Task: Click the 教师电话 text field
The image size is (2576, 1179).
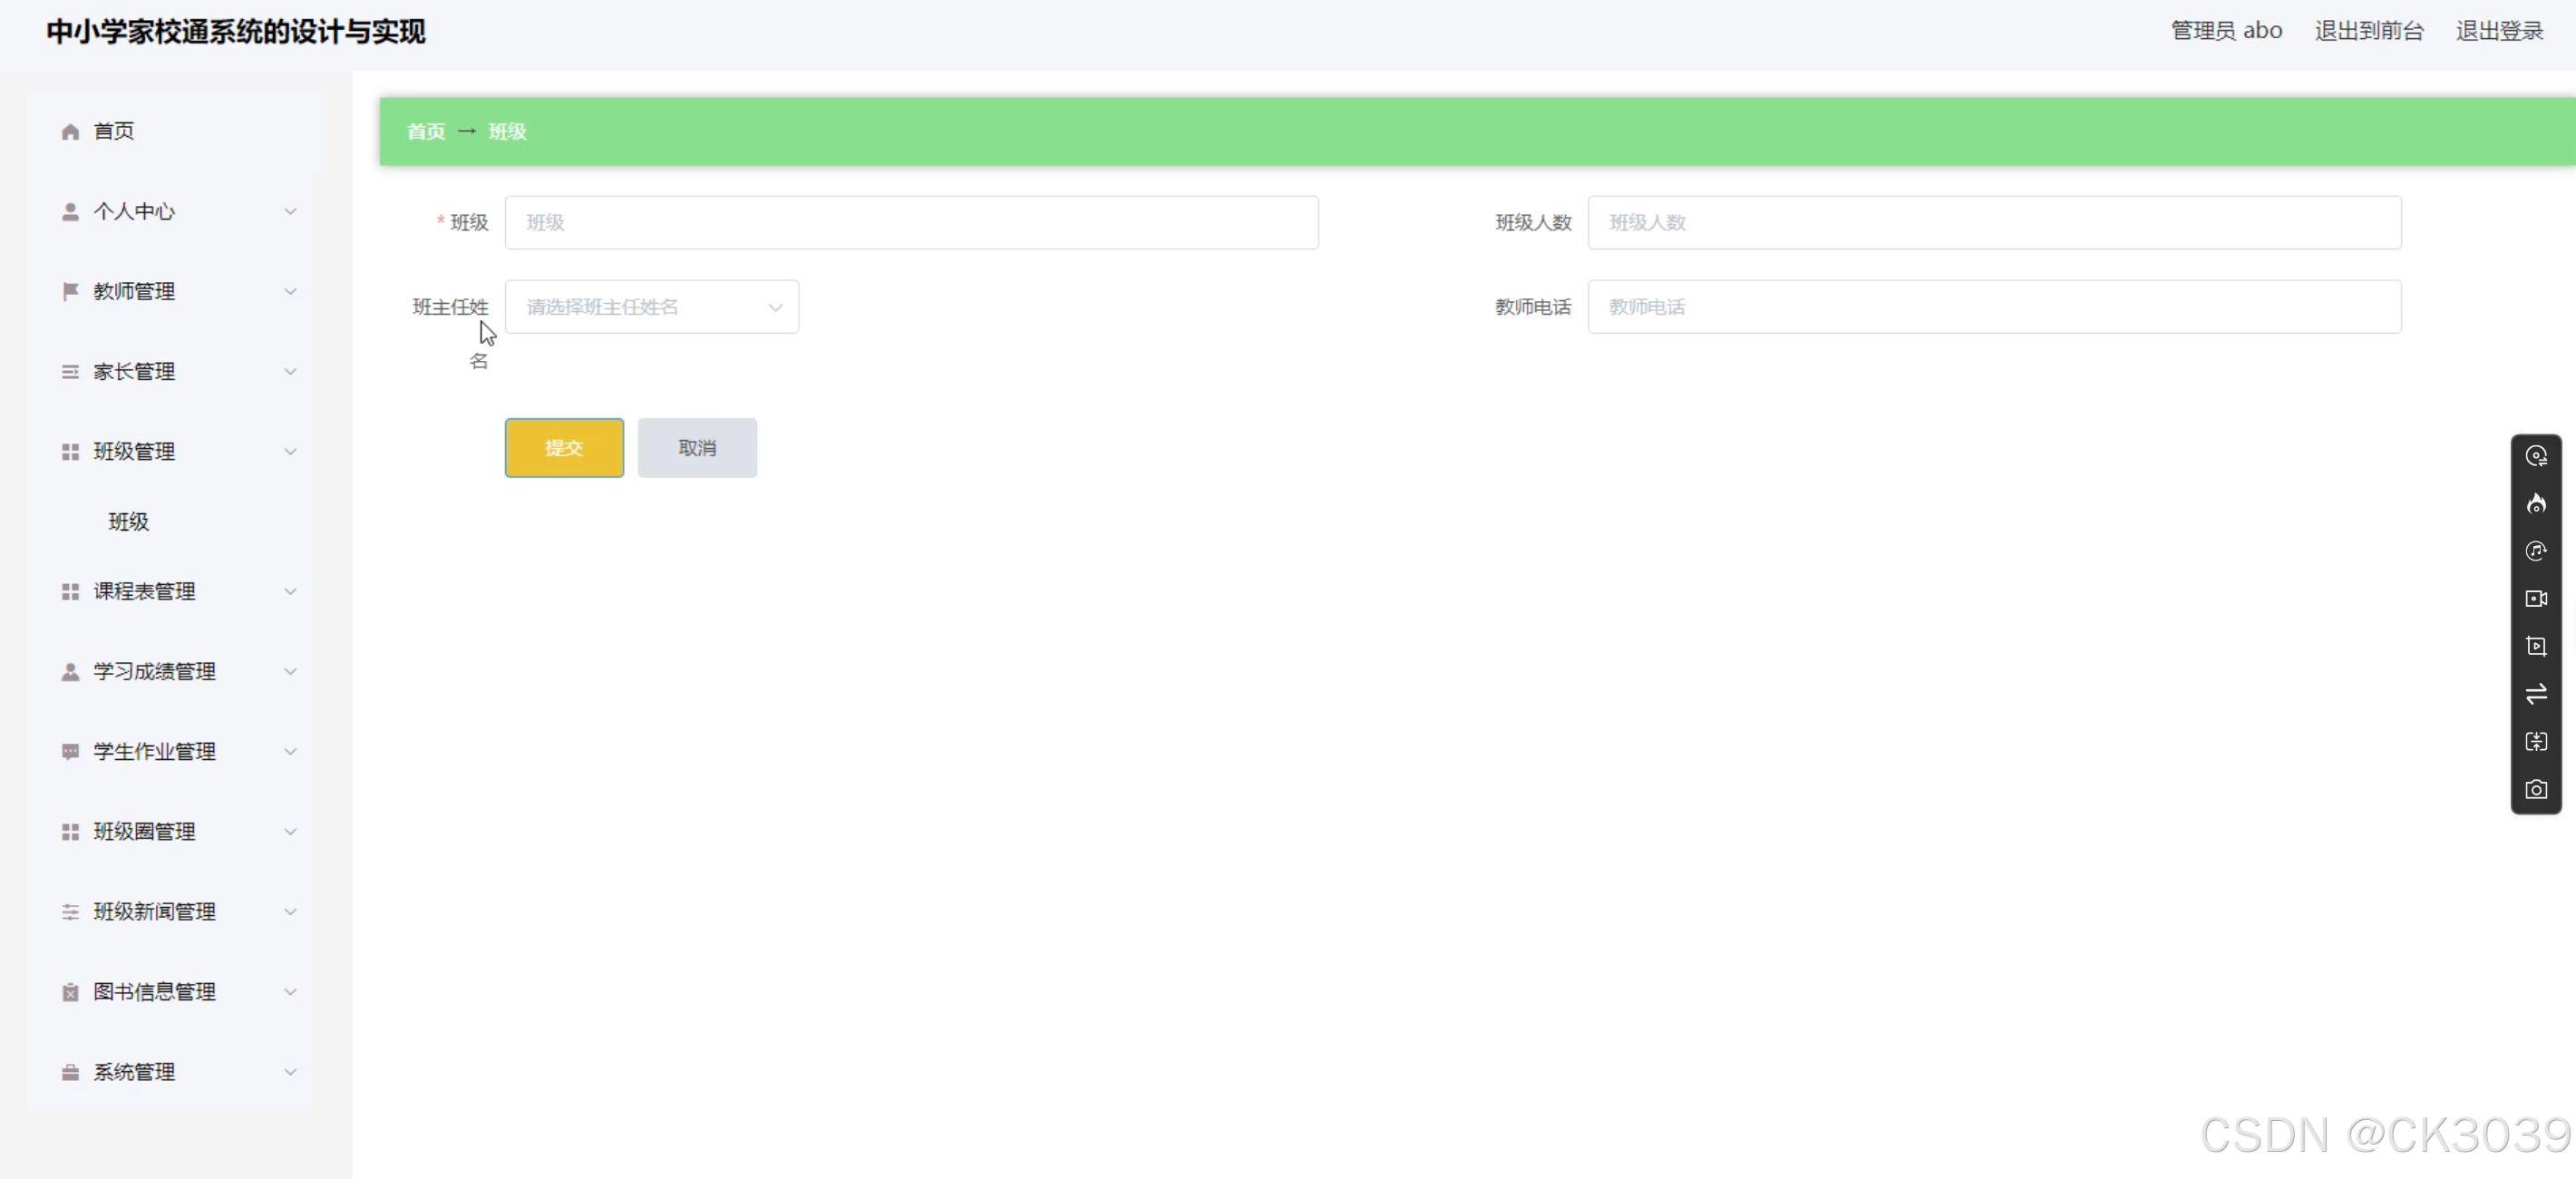Action: point(1993,307)
